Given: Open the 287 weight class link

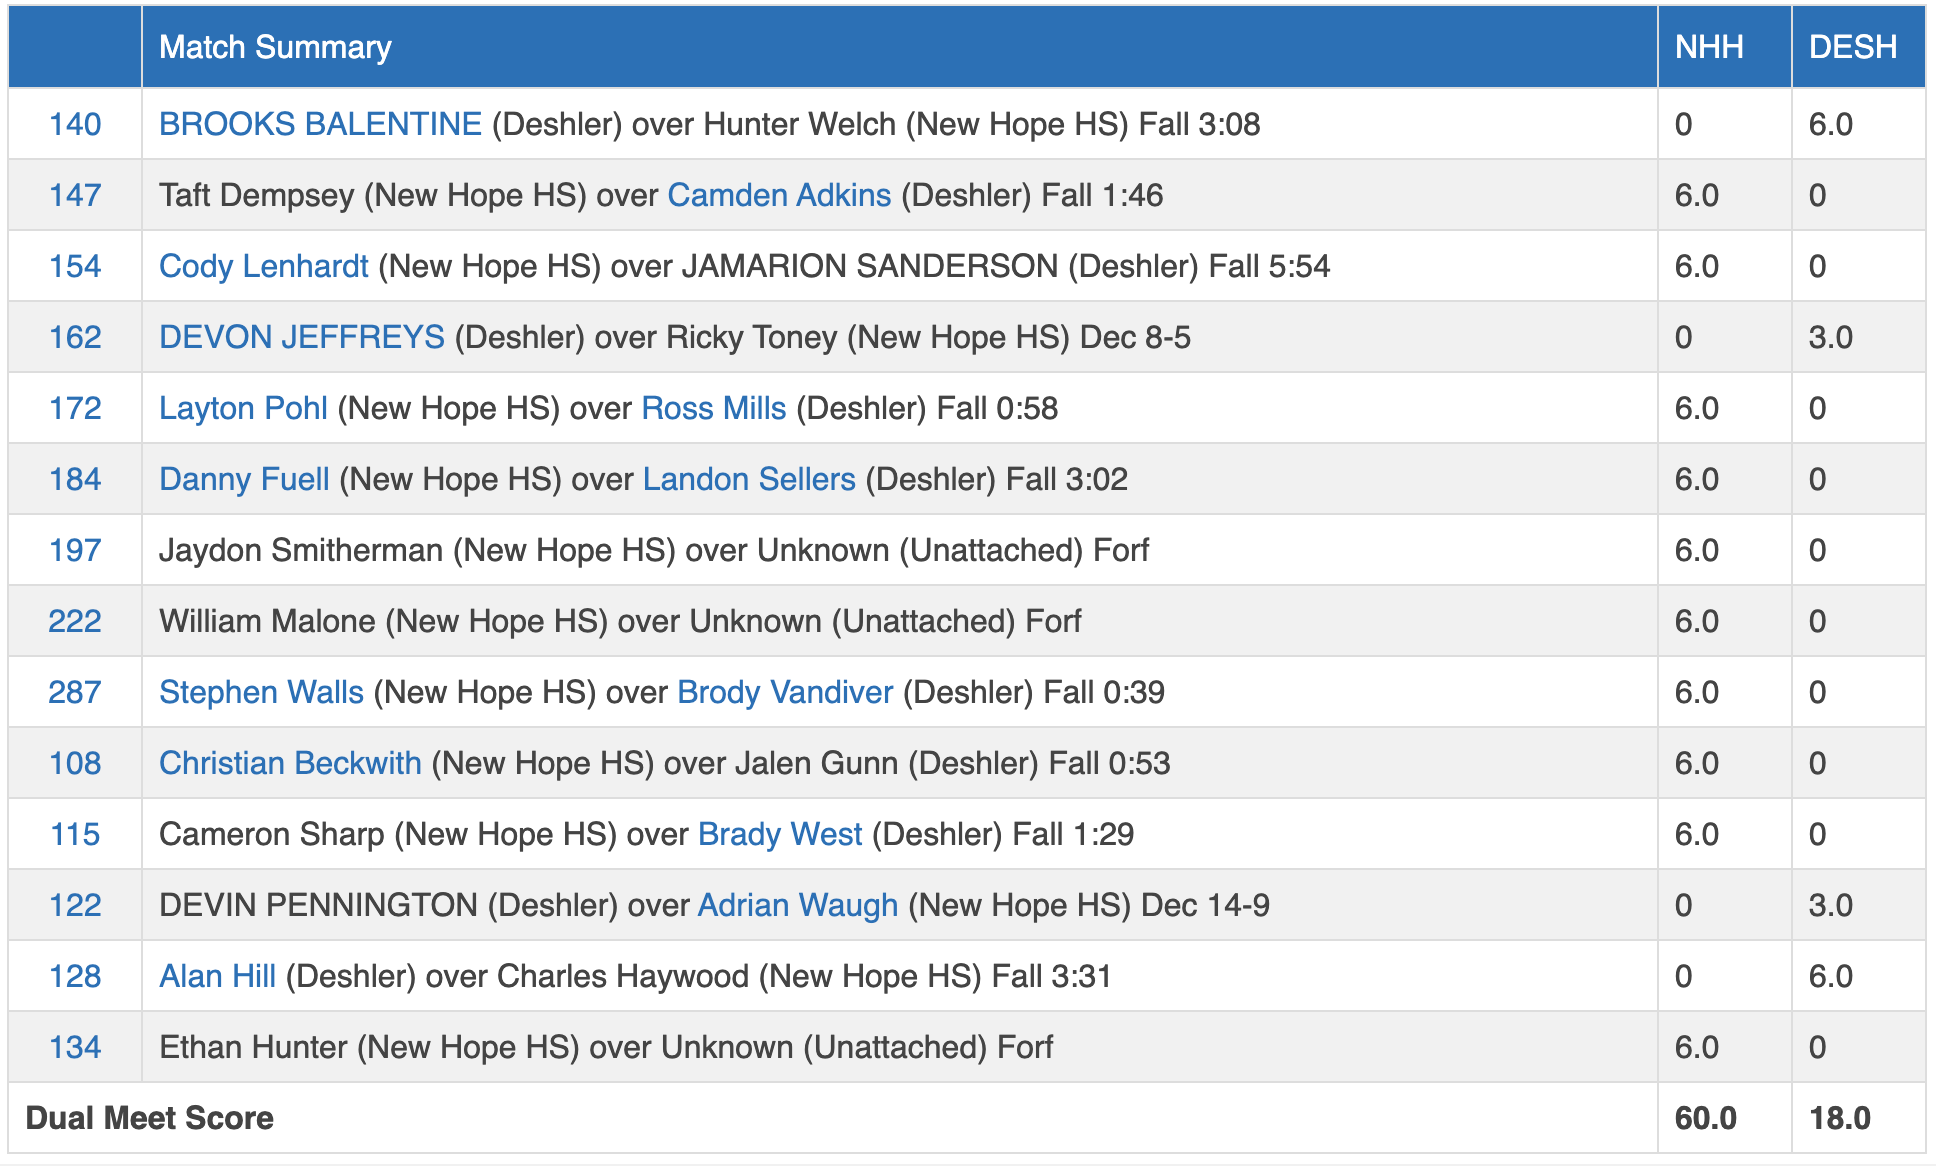Looking at the screenshot, I should pyautogui.click(x=75, y=692).
